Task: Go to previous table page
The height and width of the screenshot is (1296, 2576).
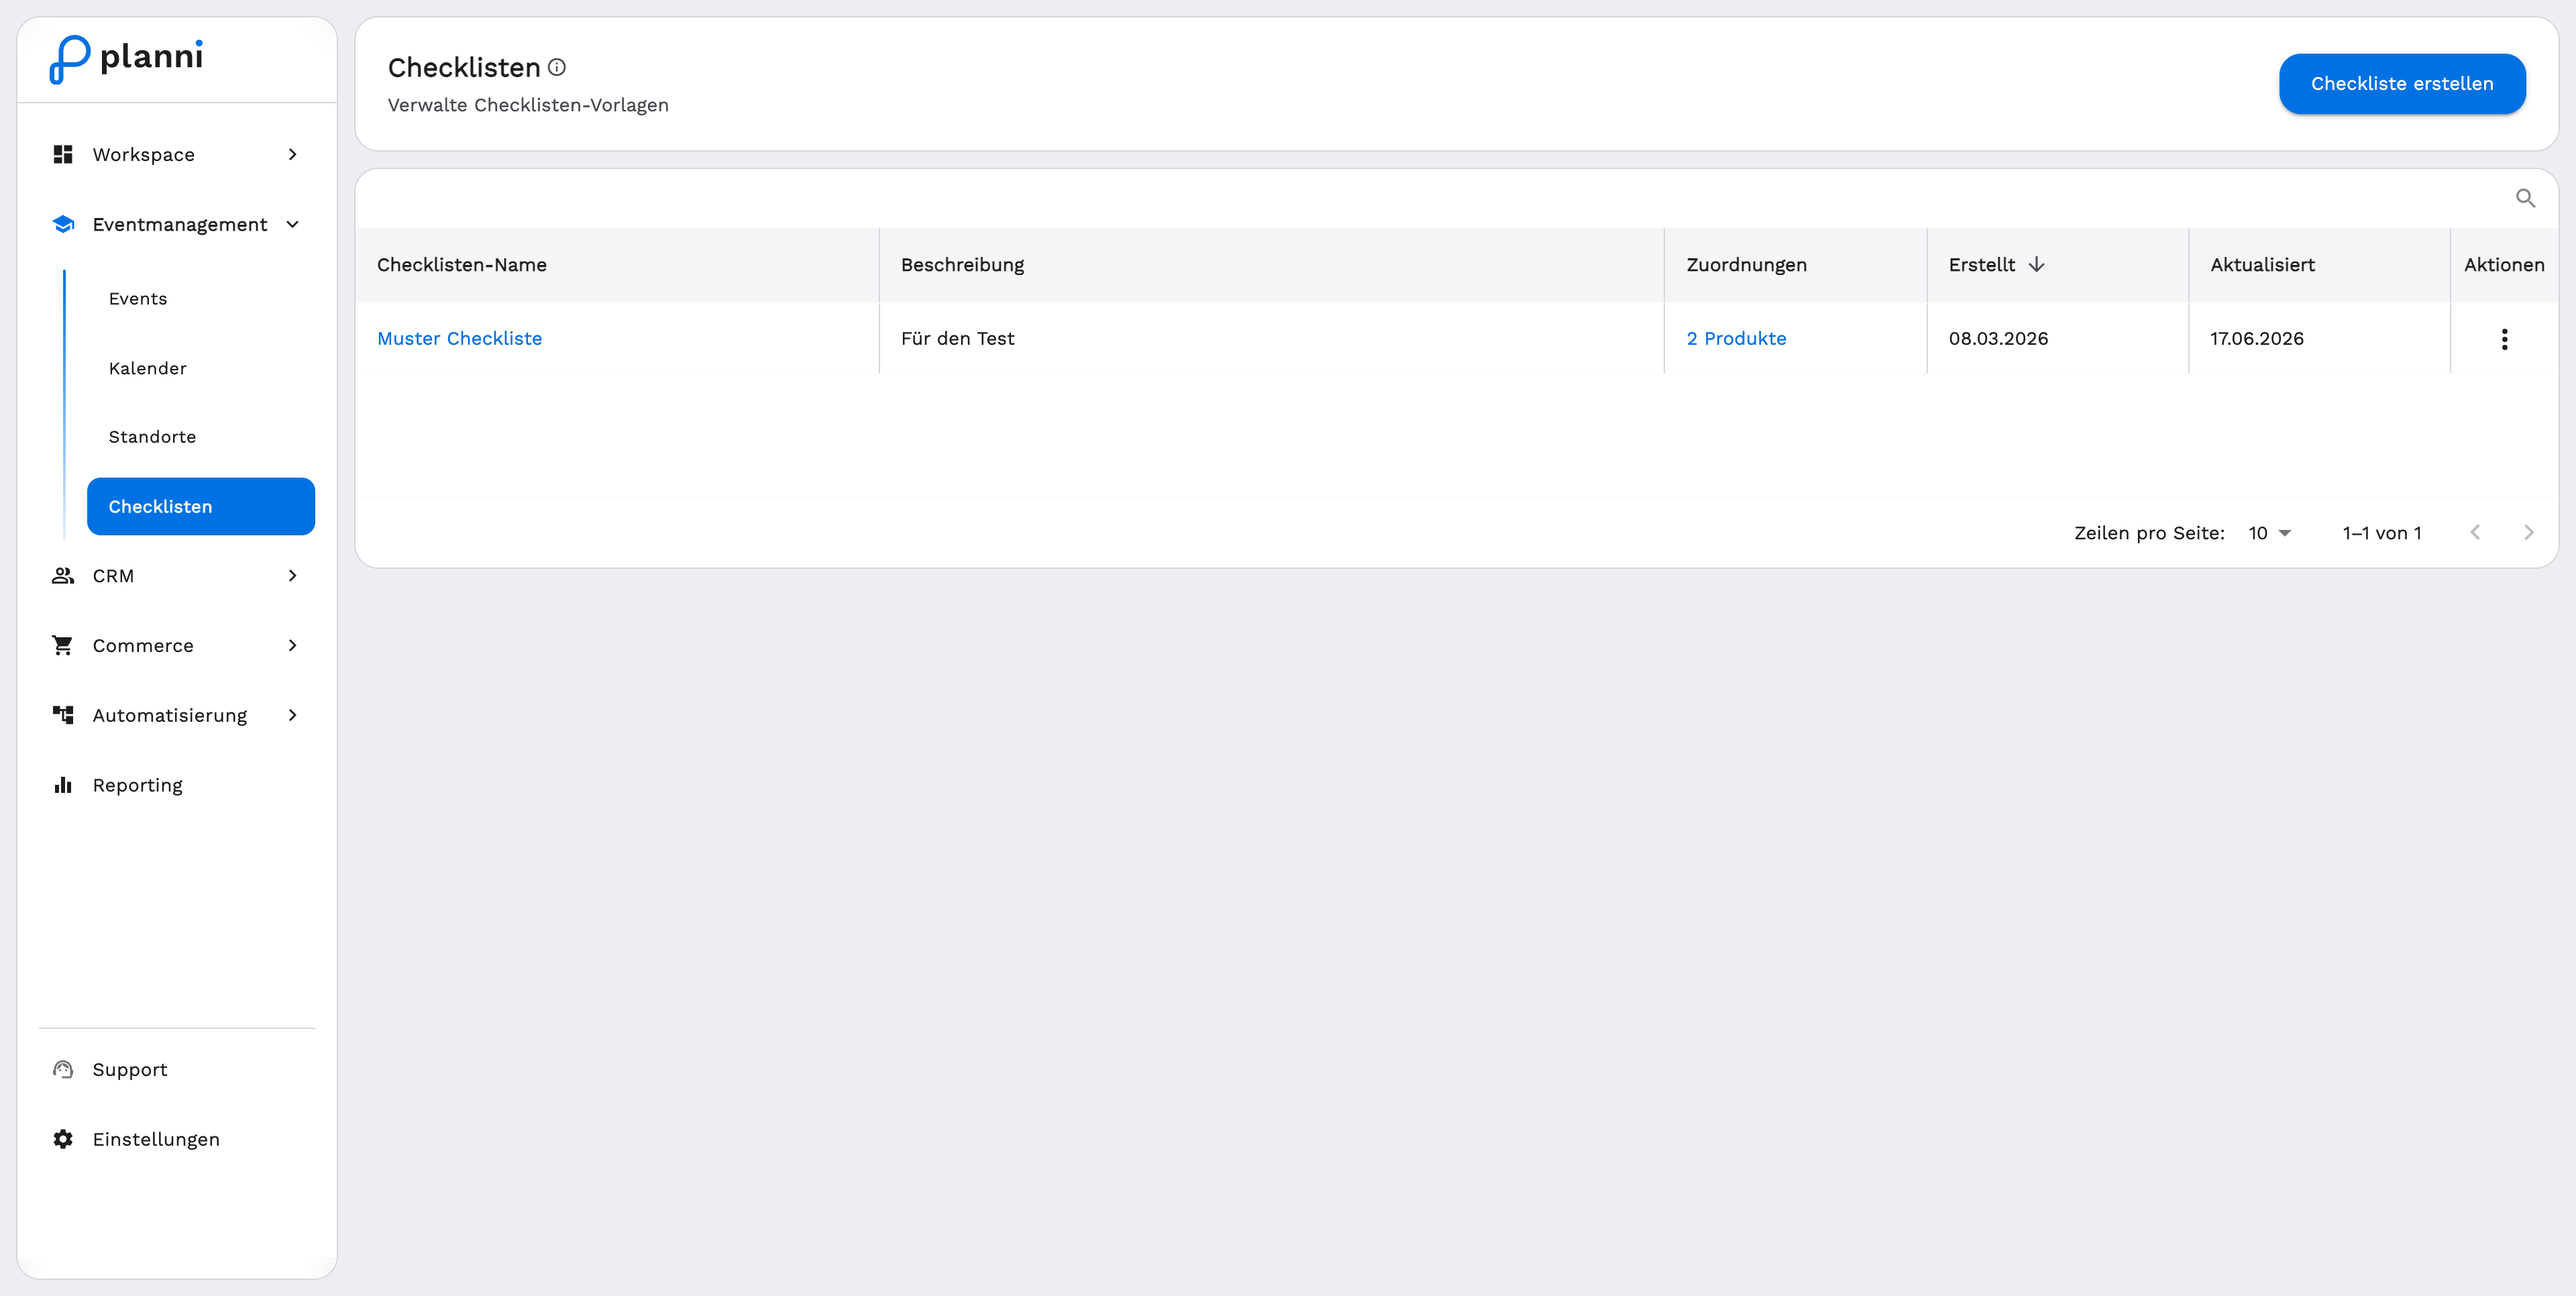Action: (2474, 532)
